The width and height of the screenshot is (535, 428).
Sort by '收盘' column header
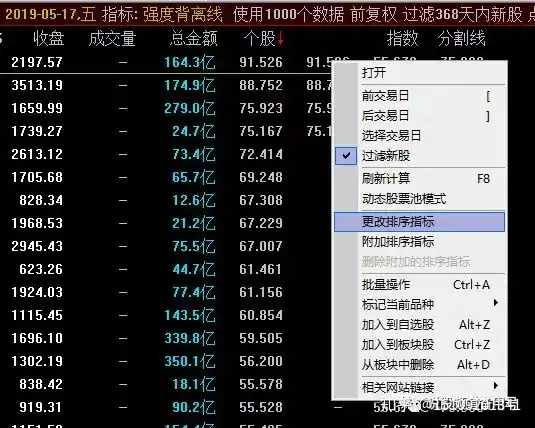(x=48, y=38)
